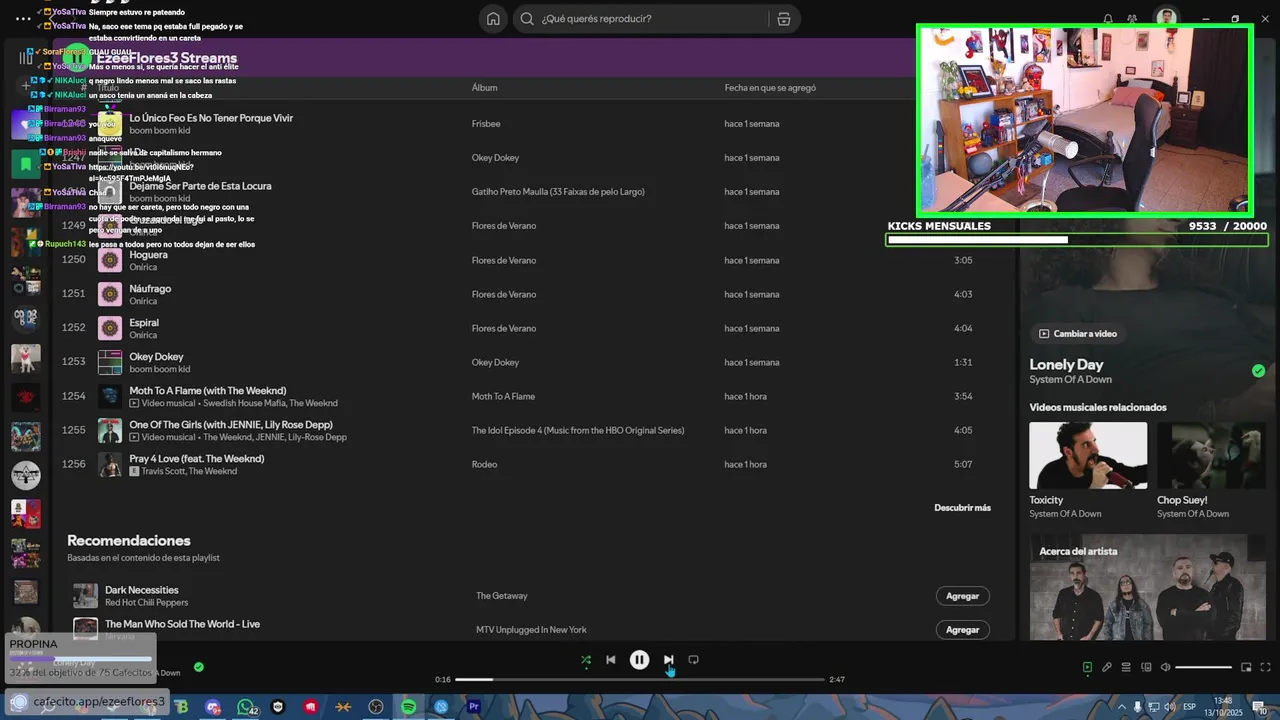Click the Windows system volume tray icon
The height and width of the screenshot is (720, 1280).
point(1171,707)
